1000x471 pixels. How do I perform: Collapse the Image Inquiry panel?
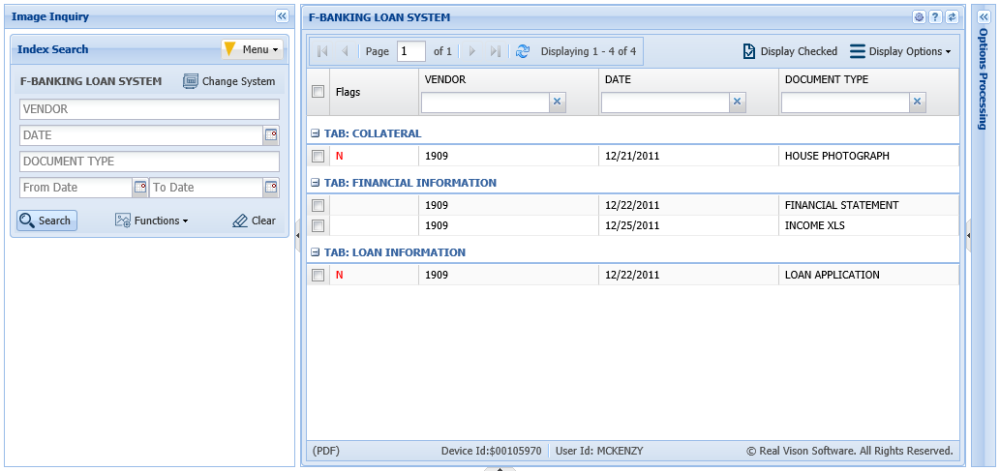click(x=282, y=17)
